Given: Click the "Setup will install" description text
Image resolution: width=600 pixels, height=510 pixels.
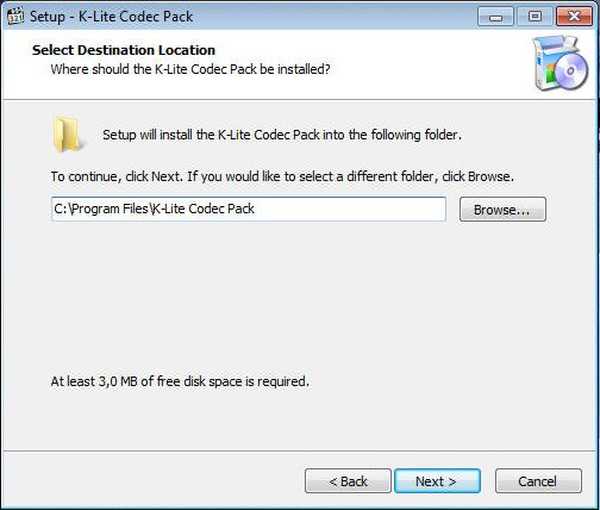Looking at the screenshot, I should click(x=282, y=135).
